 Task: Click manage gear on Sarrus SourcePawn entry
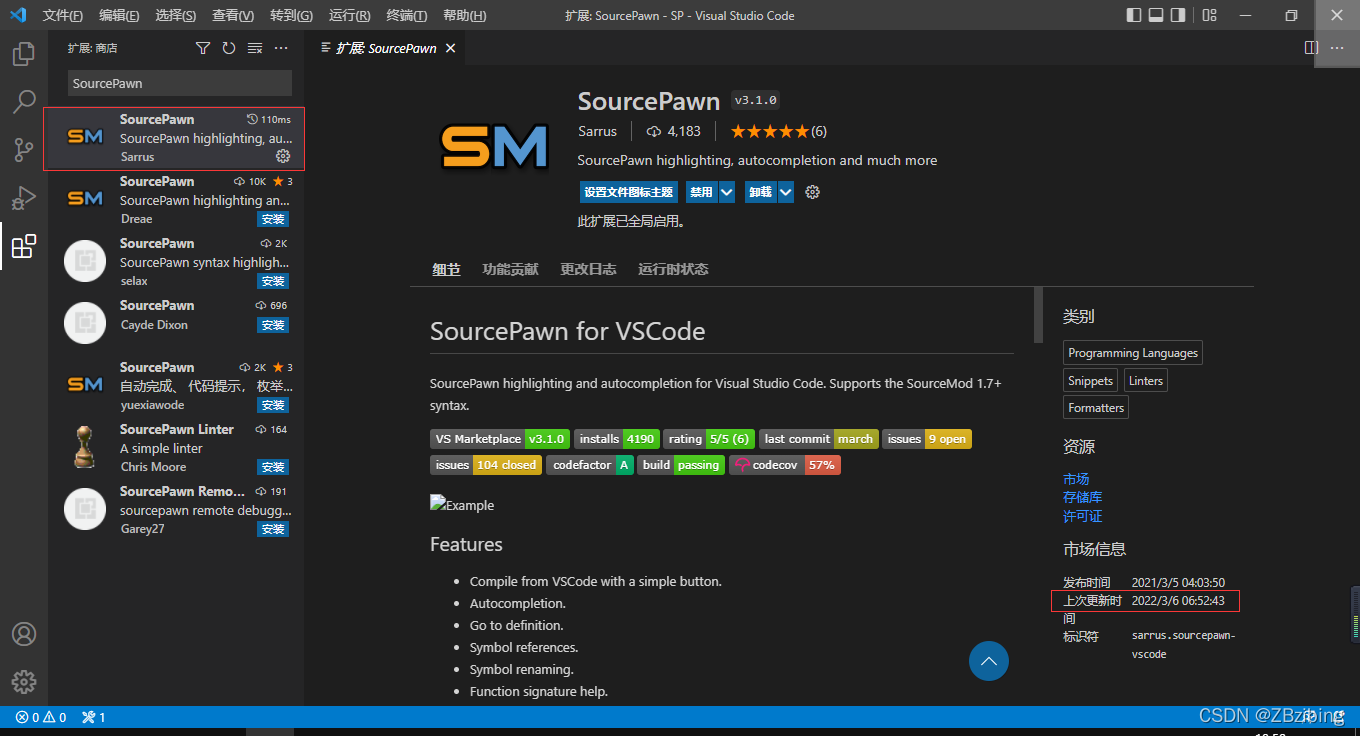pos(283,156)
